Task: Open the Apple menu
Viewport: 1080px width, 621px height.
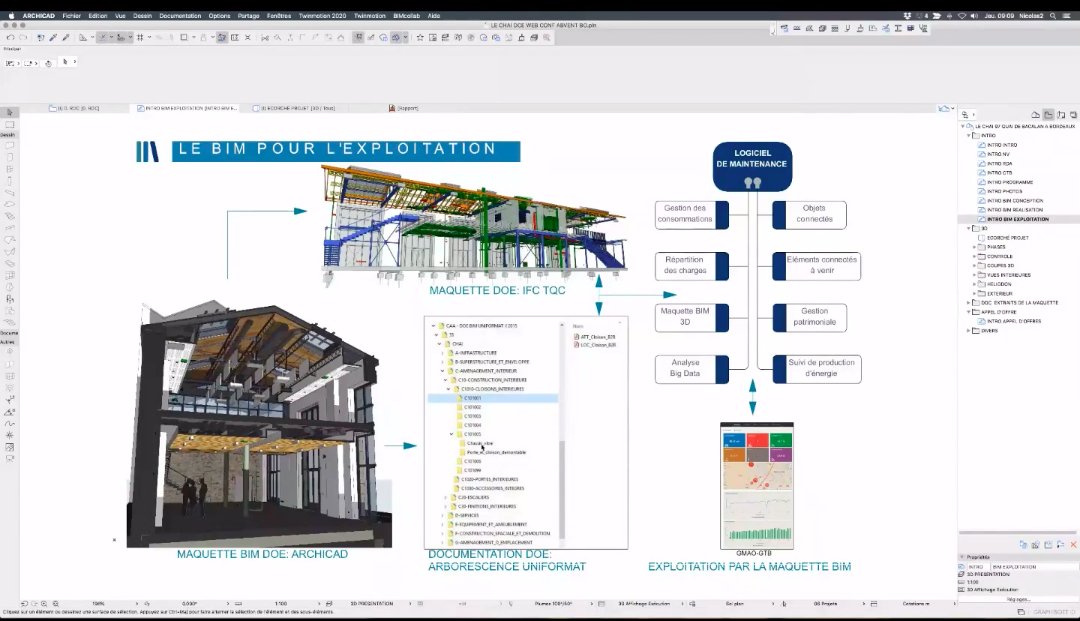Action: click(x=11, y=15)
